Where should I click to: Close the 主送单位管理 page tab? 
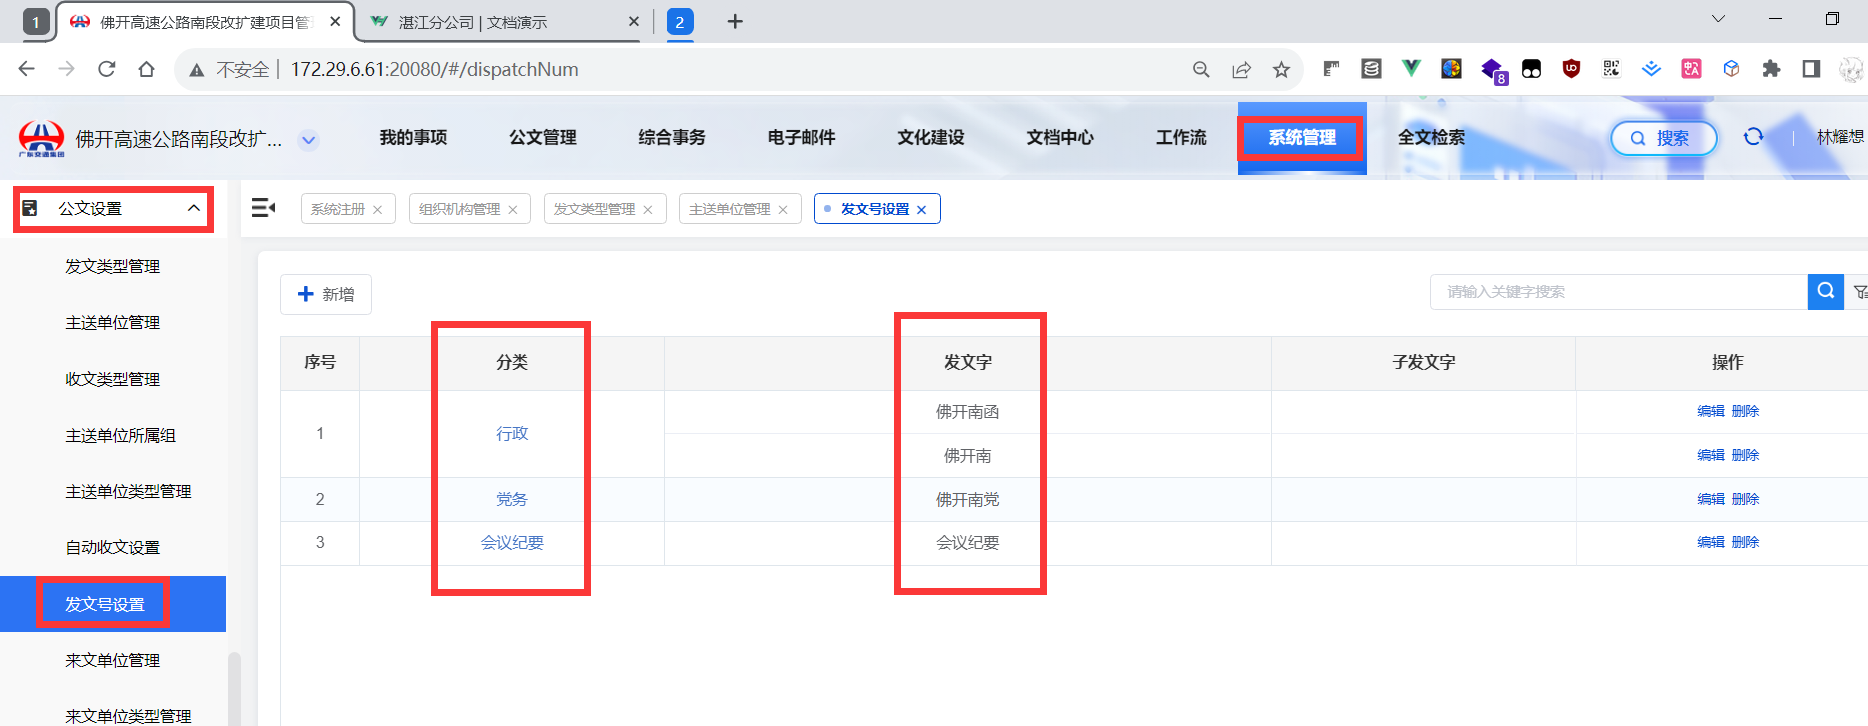tap(783, 209)
